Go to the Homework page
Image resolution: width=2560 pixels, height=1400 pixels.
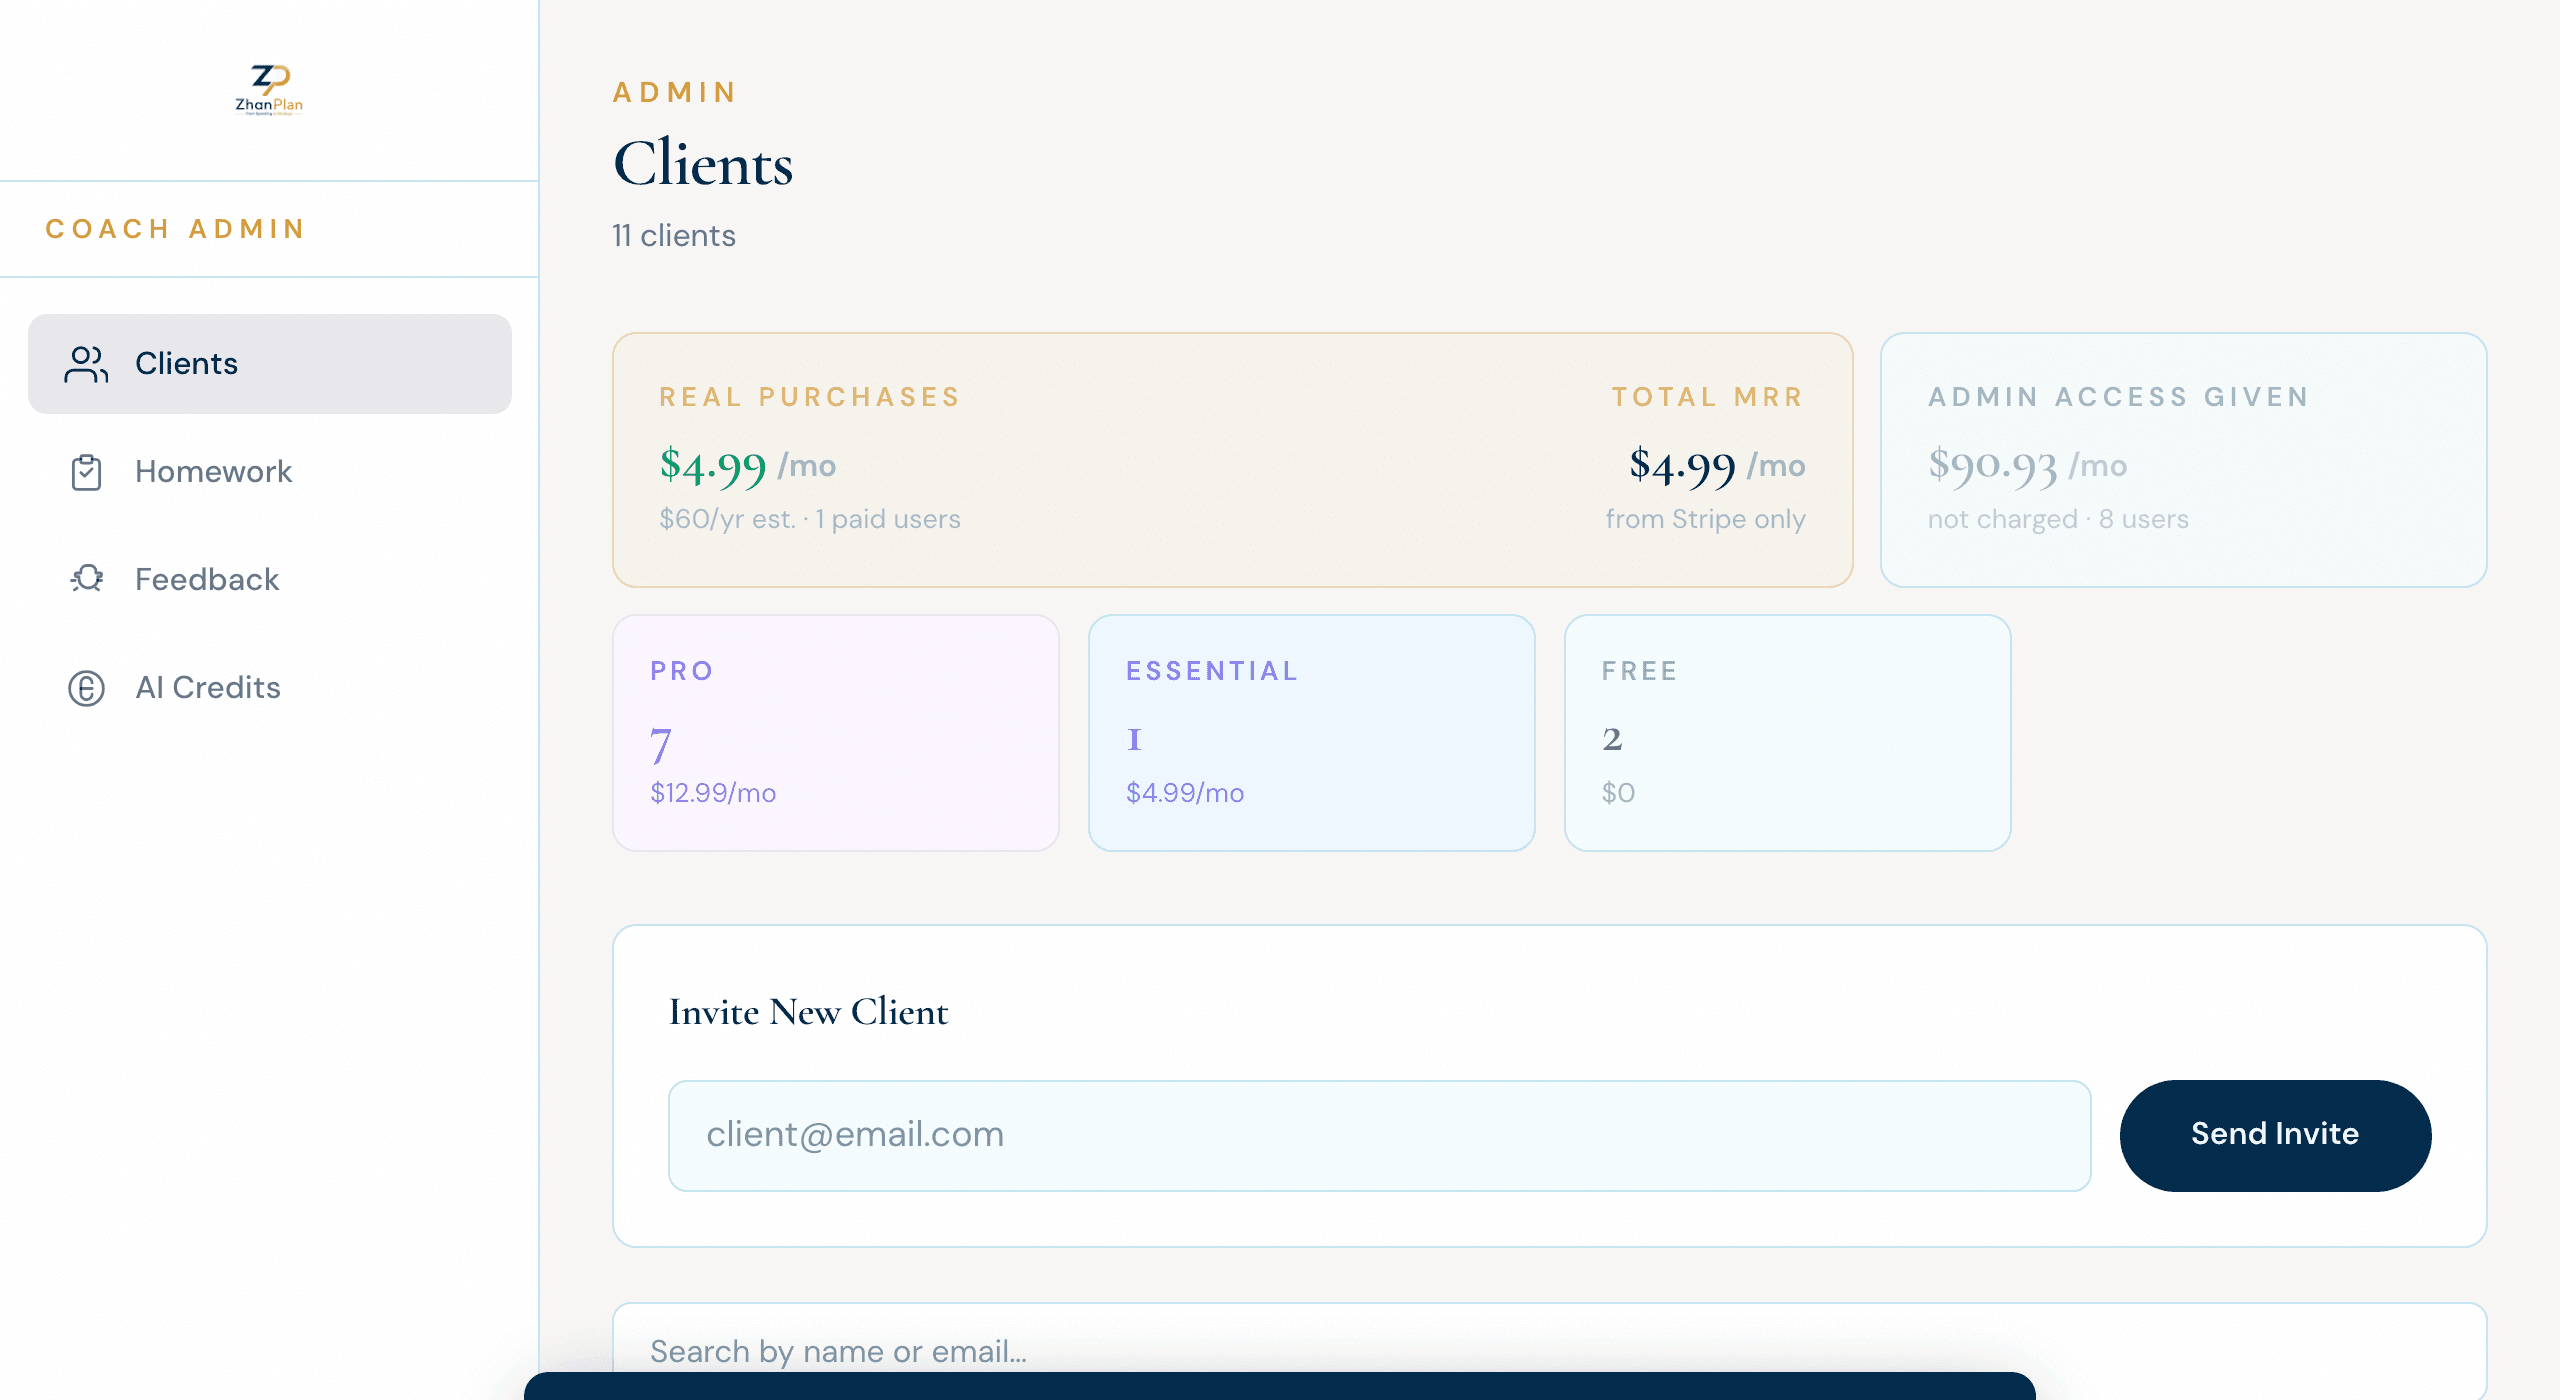[x=270, y=472]
